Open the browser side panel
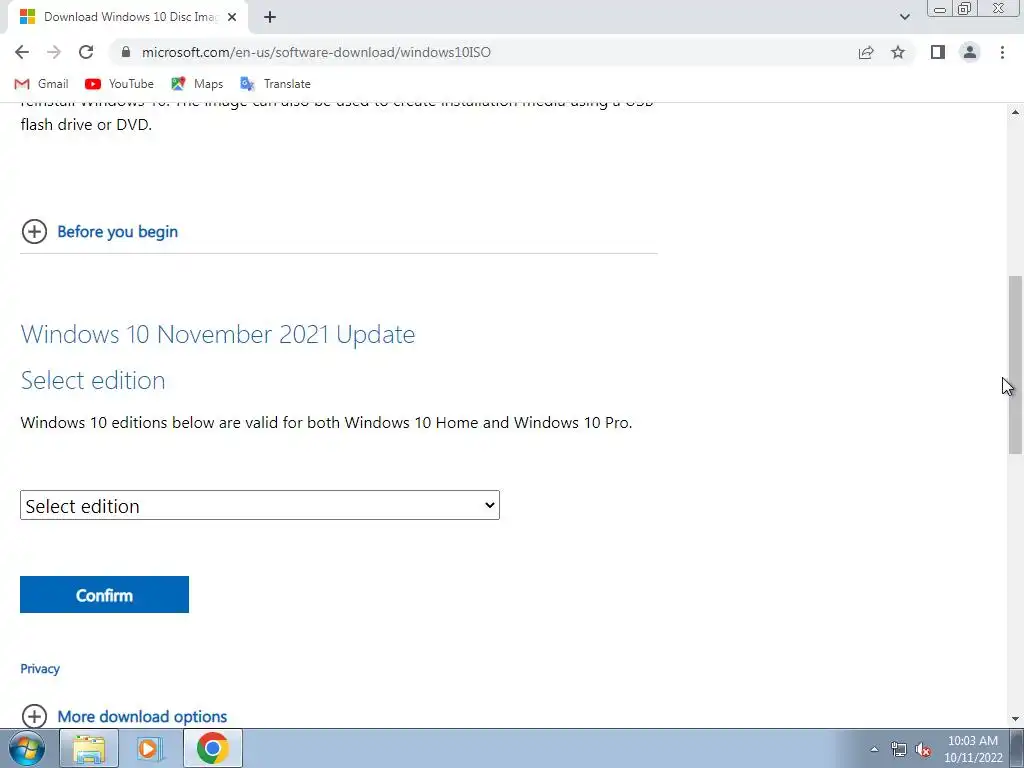 [938, 52]
